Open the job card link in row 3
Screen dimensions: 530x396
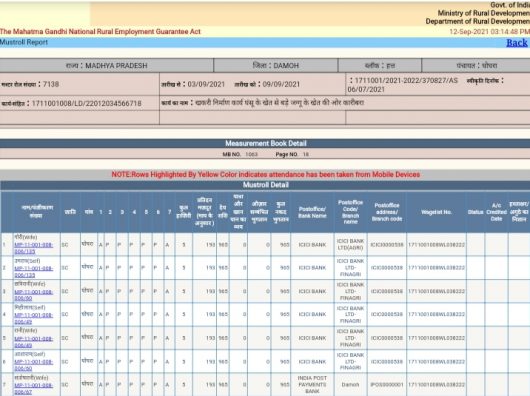33,295
